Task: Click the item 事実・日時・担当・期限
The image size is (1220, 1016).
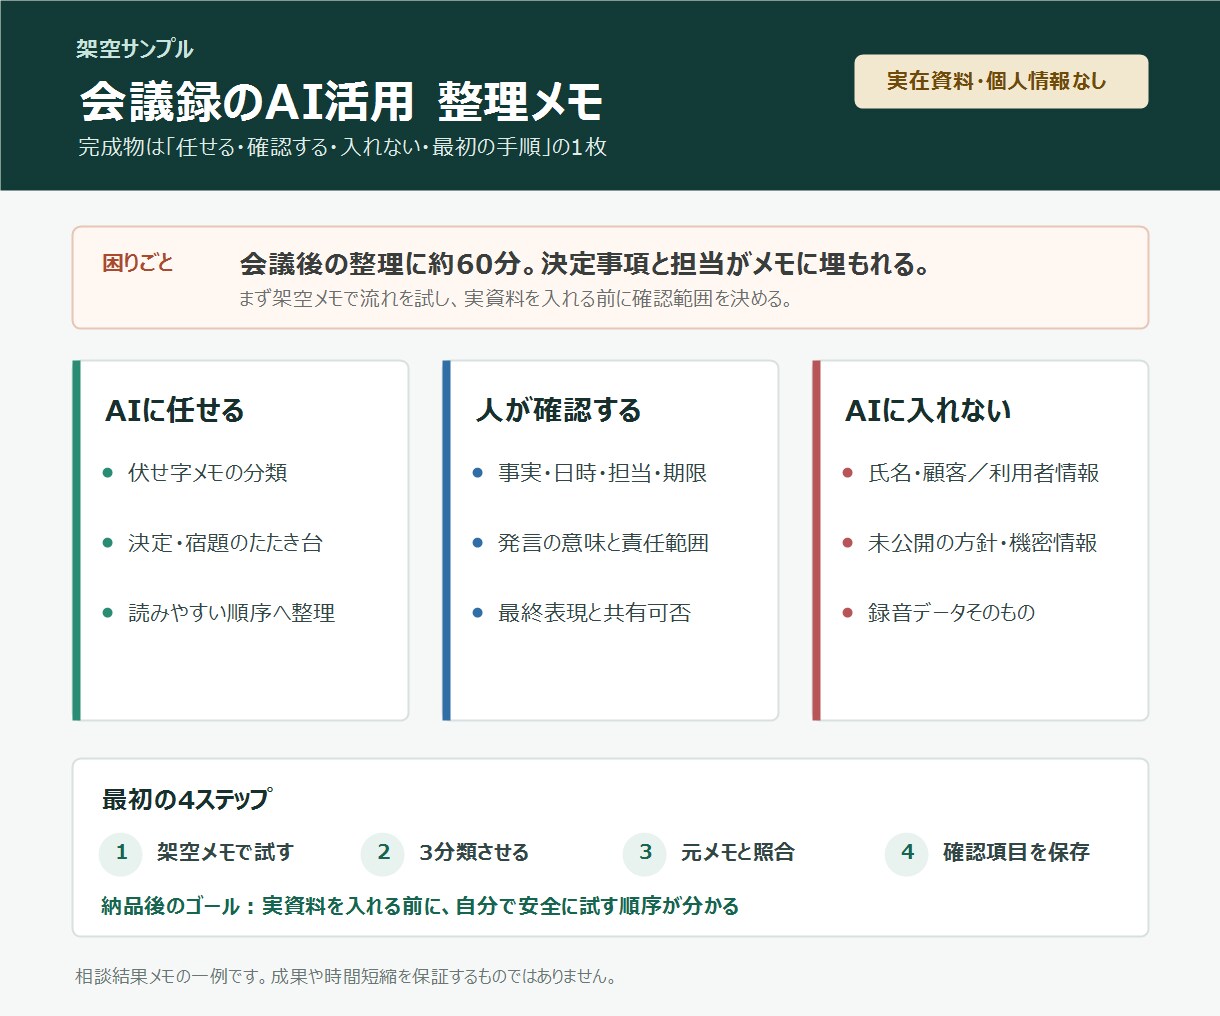Action: pyautogui.click(x=603, y=473)
